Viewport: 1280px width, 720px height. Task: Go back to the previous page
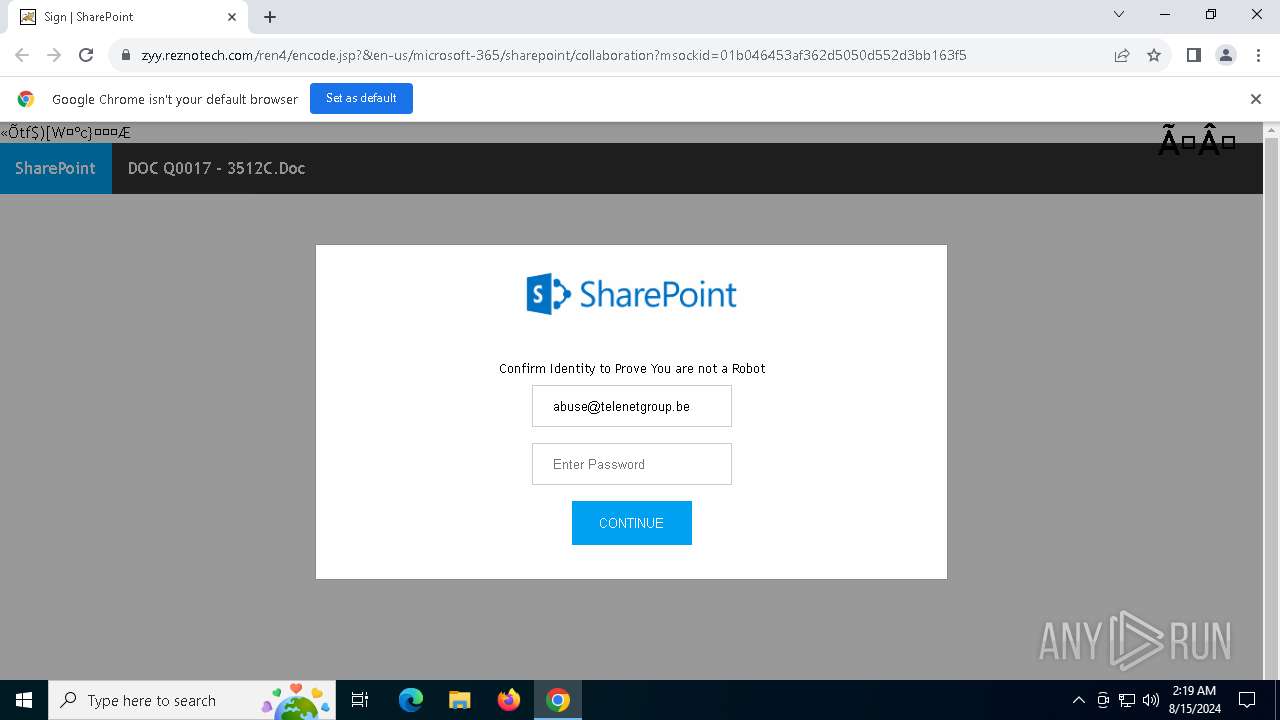click(x=22, y=55)
